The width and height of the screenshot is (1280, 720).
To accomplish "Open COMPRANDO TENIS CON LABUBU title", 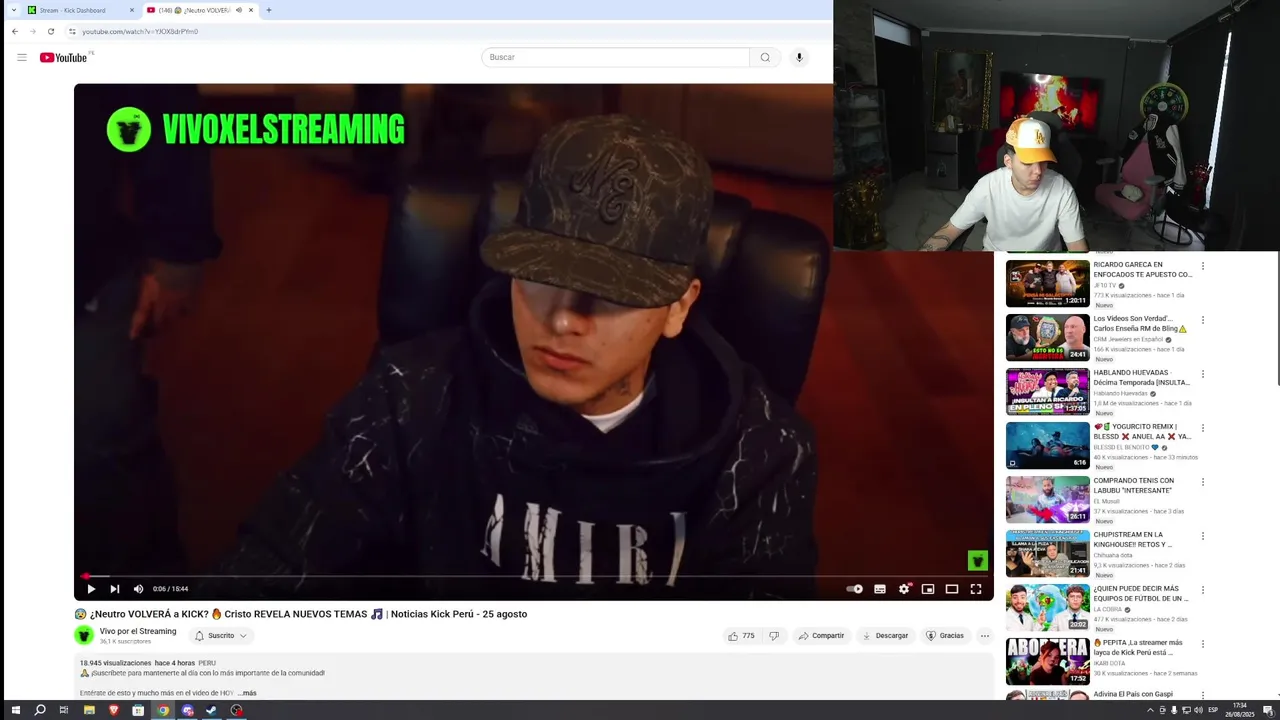I will (1134, 485).
